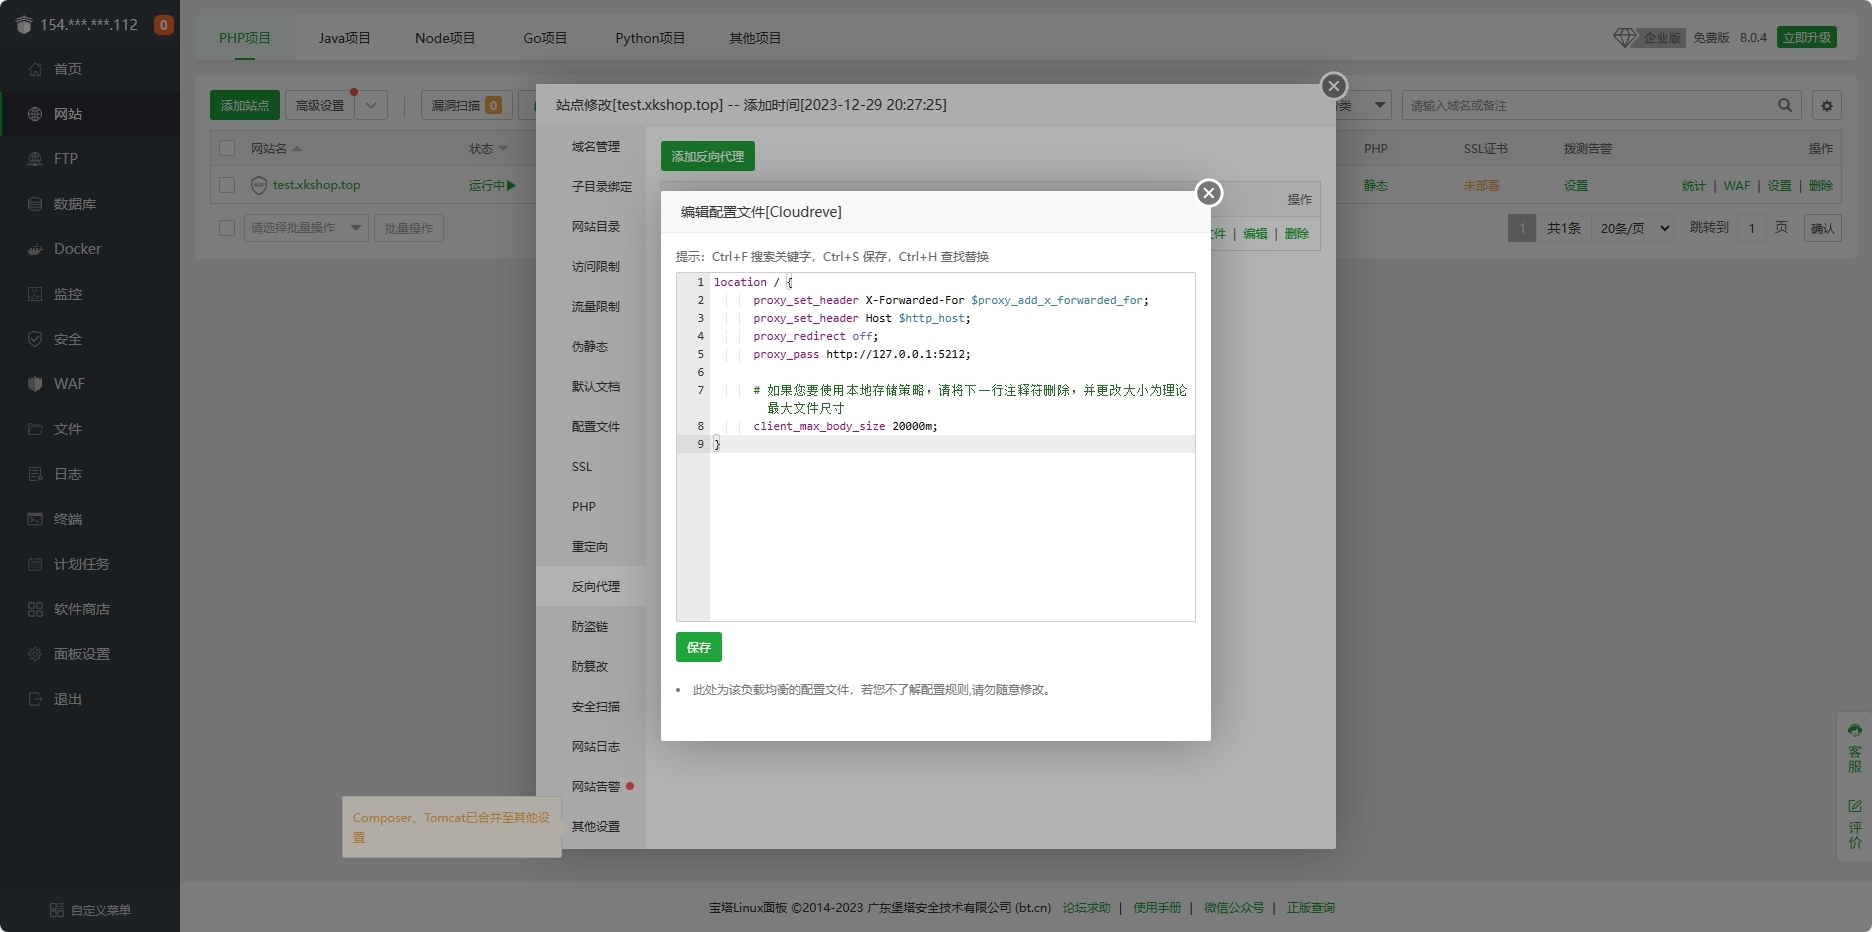Open the batch operation select dropdown

(x=306, y=228)
